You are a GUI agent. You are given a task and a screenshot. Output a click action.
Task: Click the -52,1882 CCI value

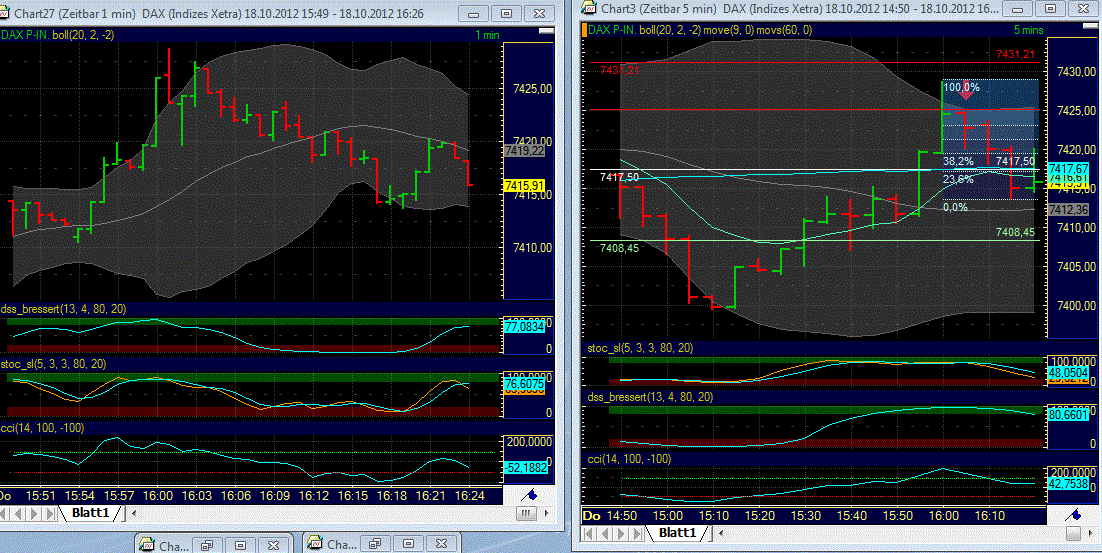point(524,467)
